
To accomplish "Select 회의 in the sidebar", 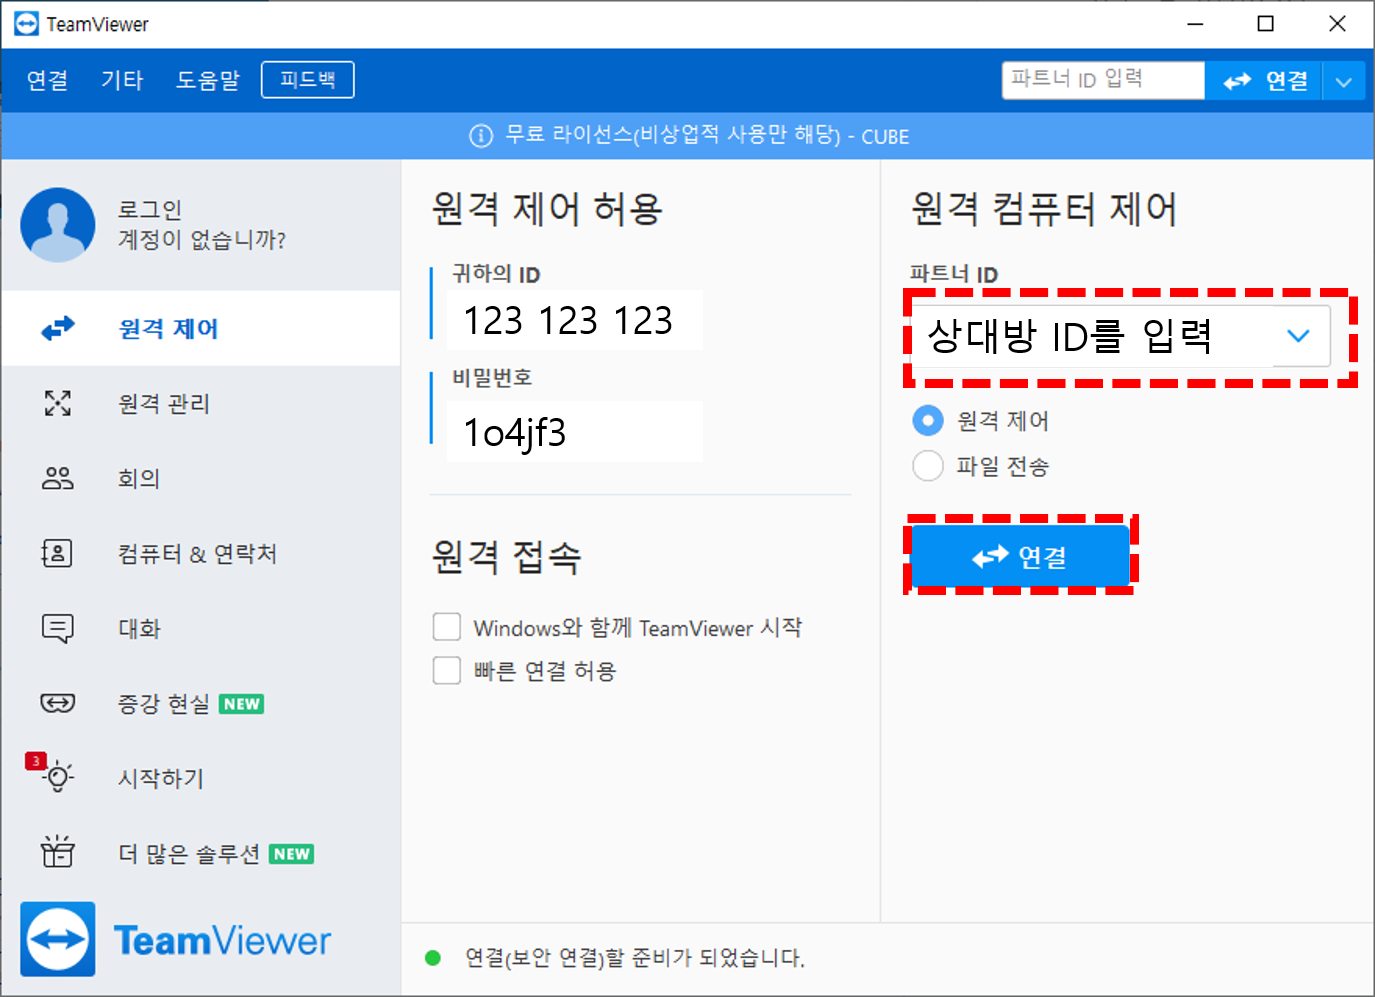I will [x=201, y=478].
